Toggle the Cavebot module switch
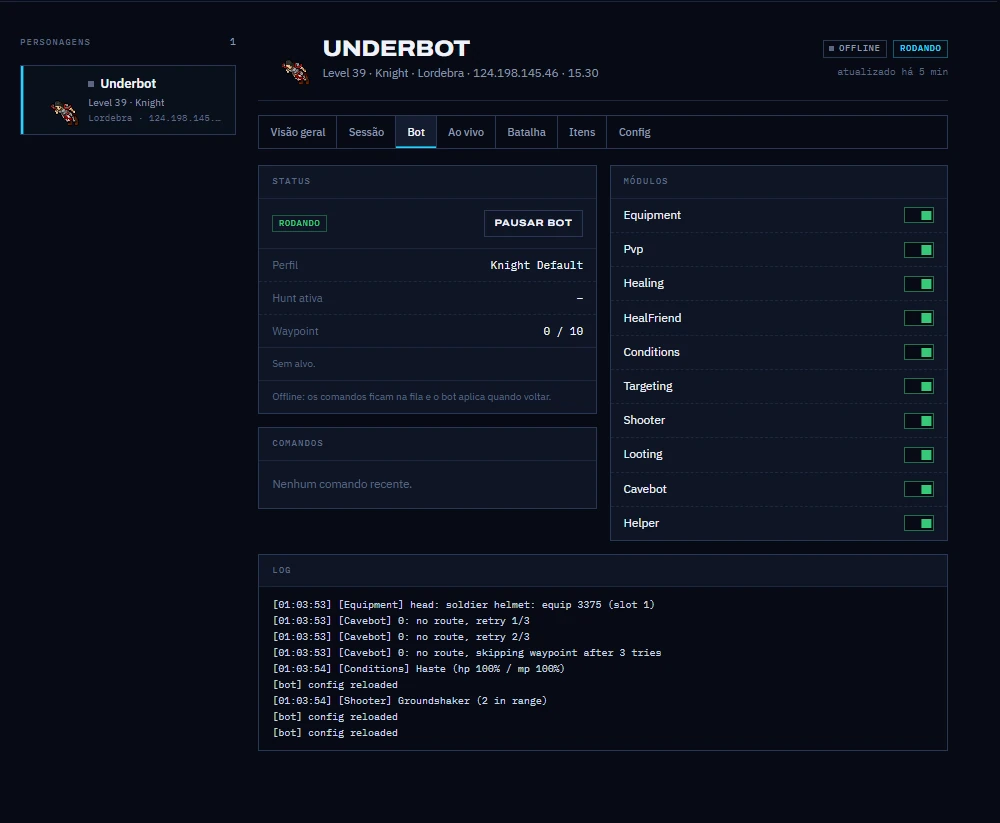 click(919, 489)
